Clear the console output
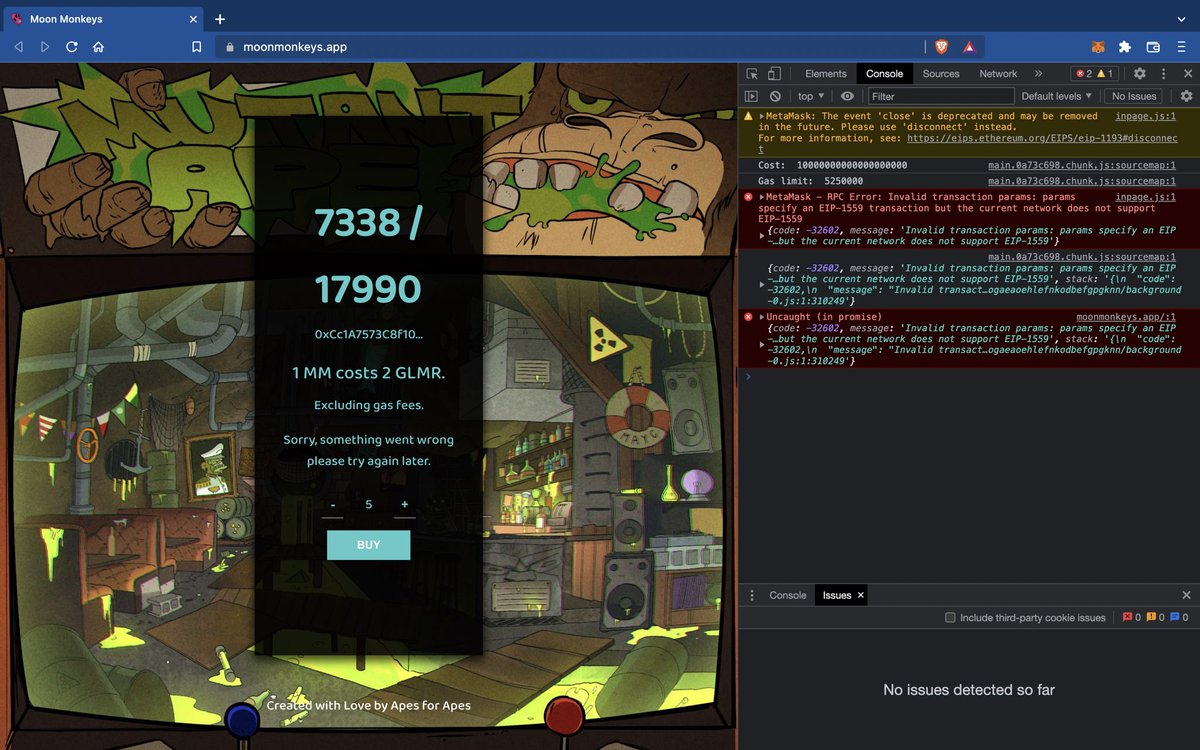1200x750 pixels. 775,96
